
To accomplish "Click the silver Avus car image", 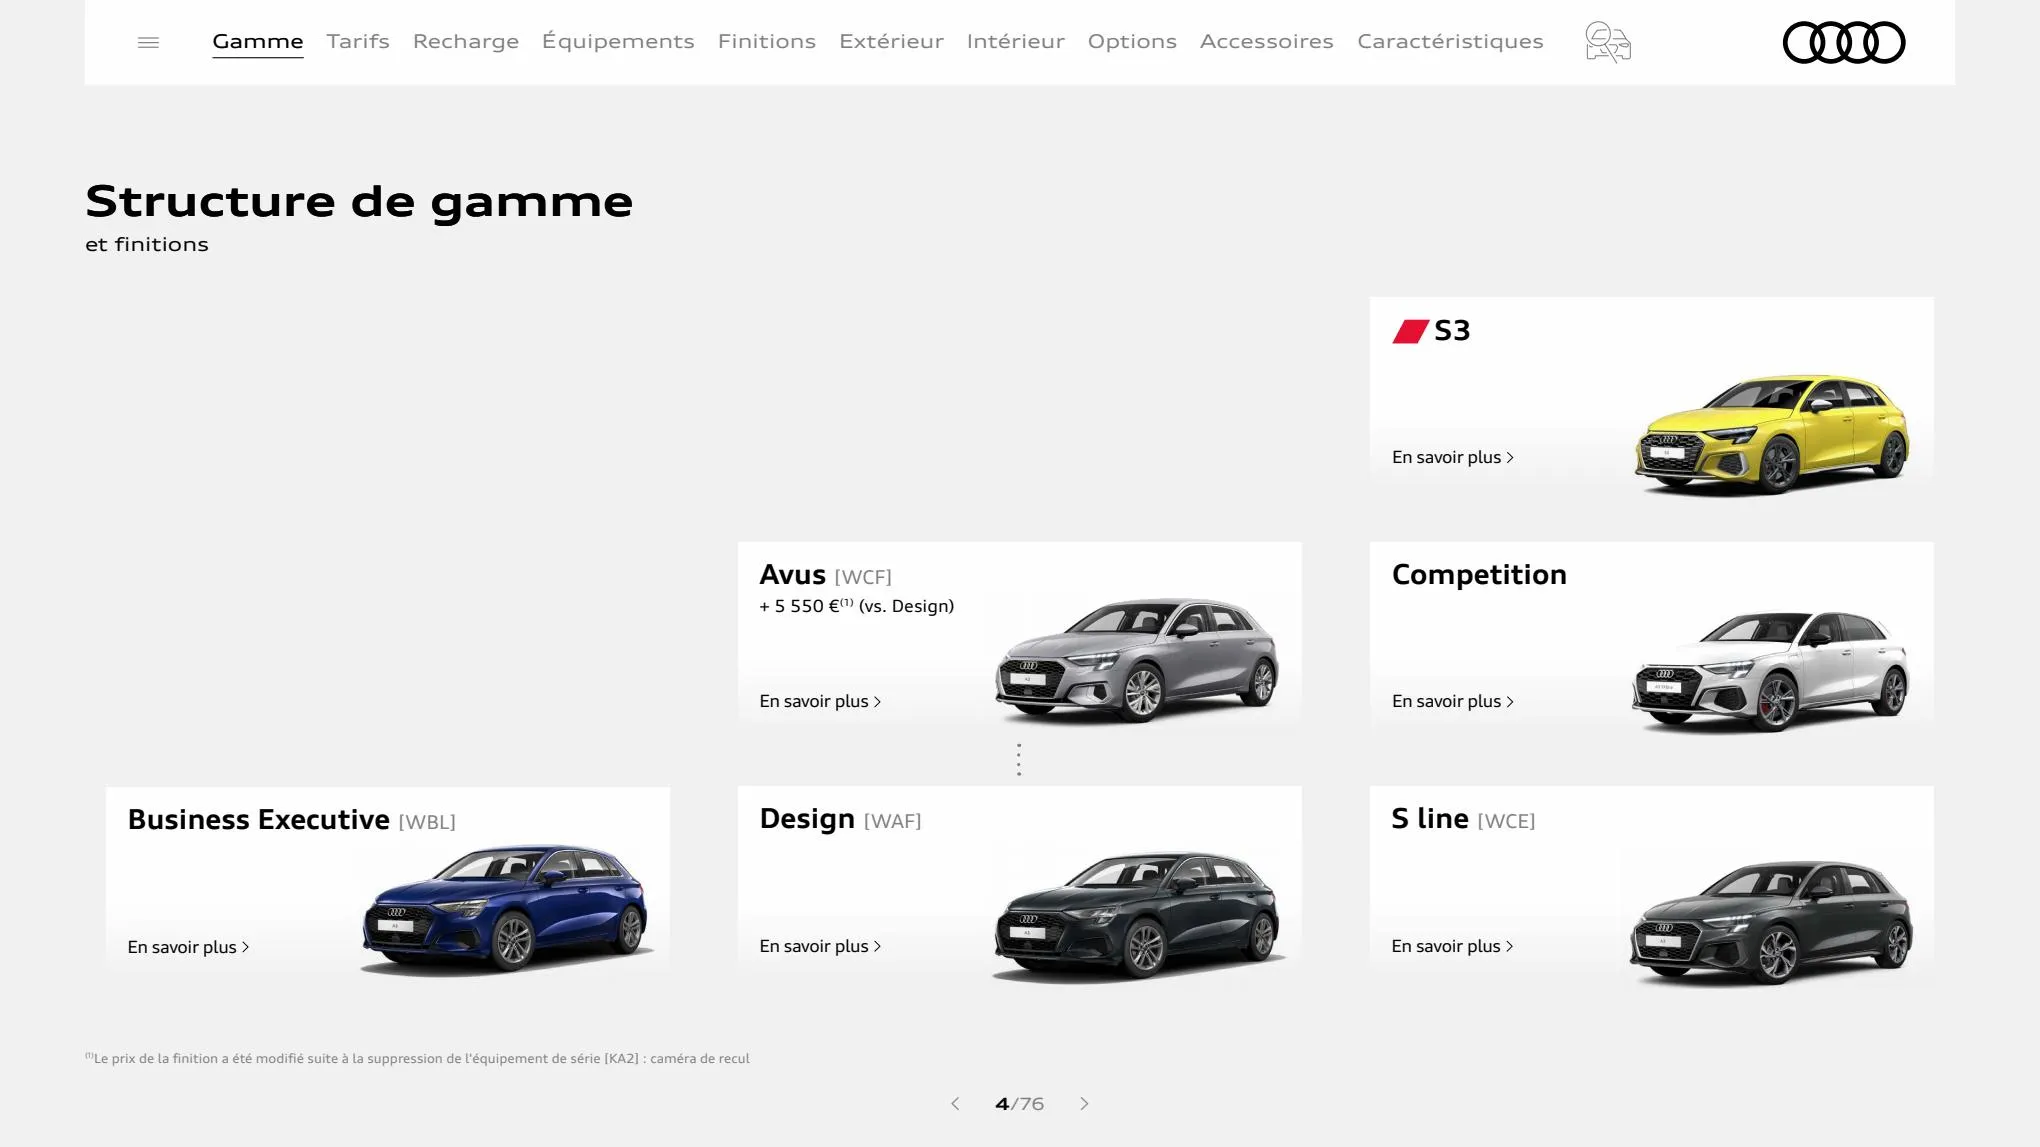I will click(1137, 660).
